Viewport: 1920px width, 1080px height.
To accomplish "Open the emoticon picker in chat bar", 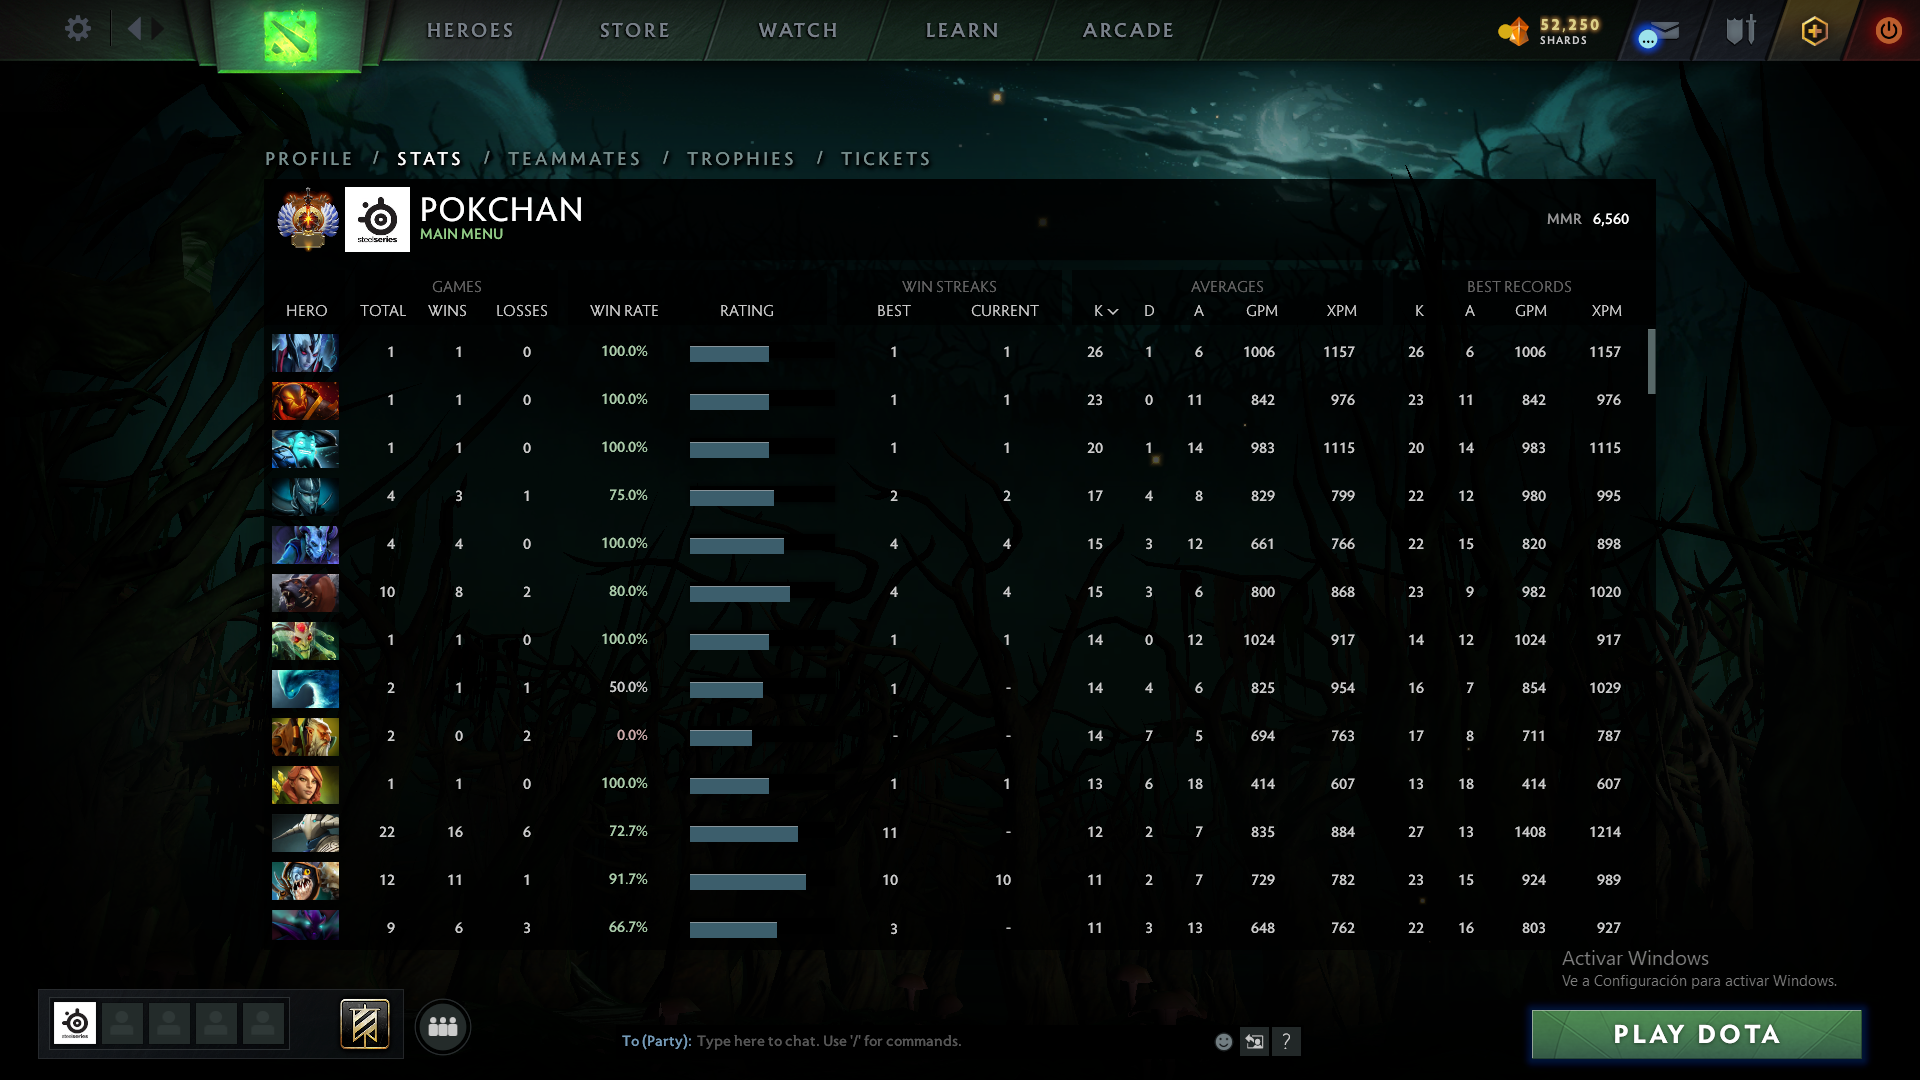I will coord(1223,1042).
